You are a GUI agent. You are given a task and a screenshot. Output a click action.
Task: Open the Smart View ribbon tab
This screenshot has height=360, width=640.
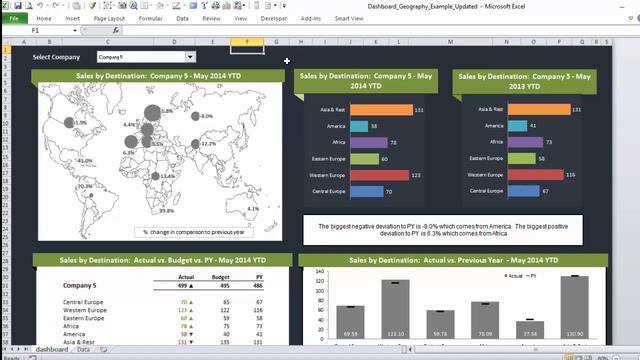coord(349,18)
